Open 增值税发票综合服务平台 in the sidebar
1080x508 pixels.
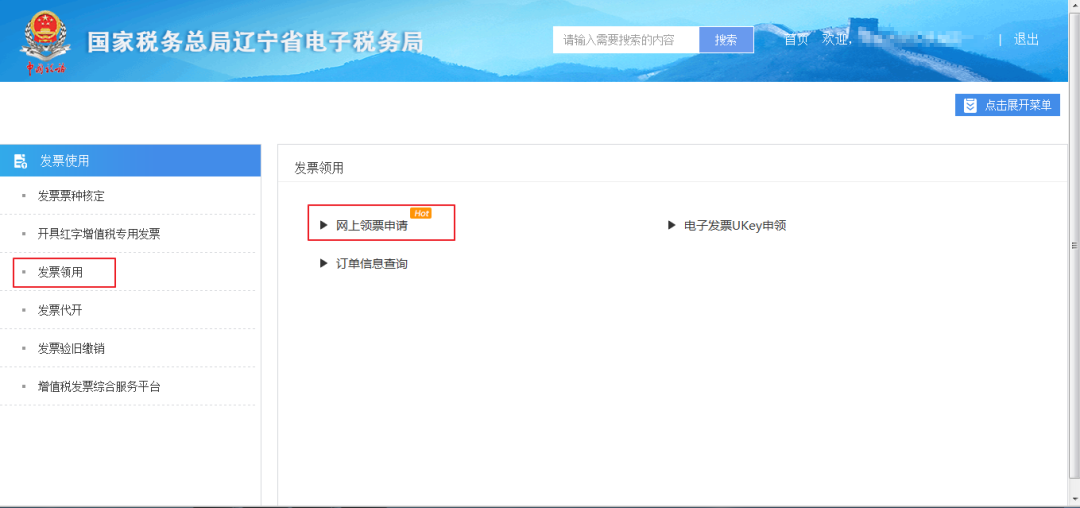click(x=98, y=386)
